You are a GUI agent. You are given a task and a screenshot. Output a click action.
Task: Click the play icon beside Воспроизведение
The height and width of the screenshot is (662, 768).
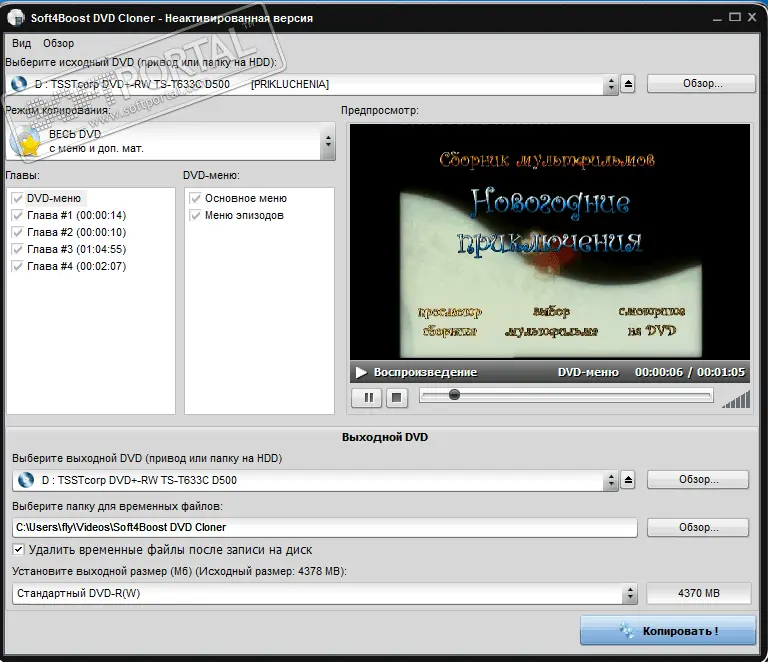point(361,372)
